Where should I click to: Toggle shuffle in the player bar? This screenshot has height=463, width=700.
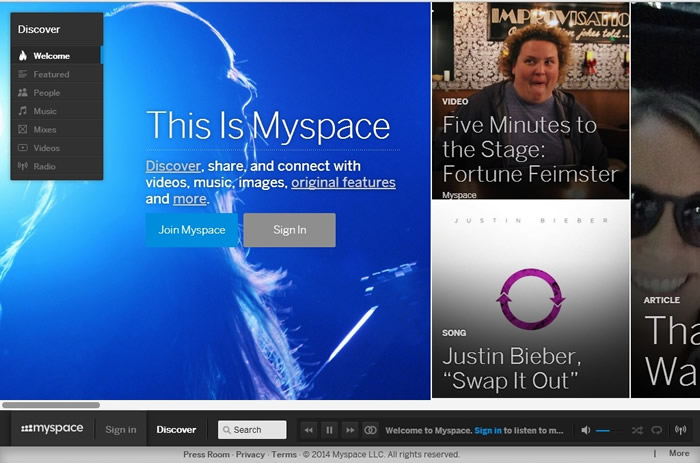637,430
